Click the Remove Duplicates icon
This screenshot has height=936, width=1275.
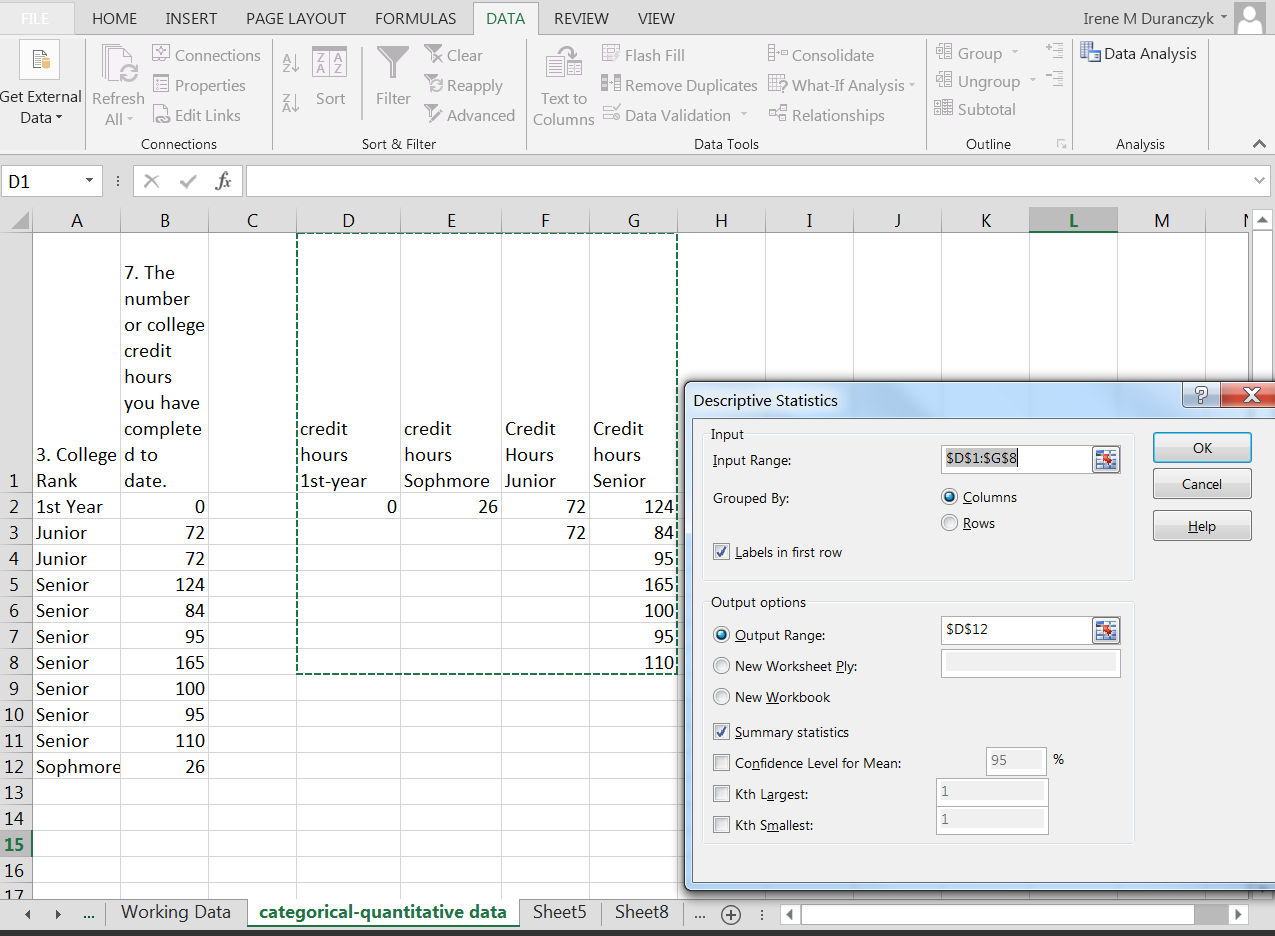tap(611, 85)
